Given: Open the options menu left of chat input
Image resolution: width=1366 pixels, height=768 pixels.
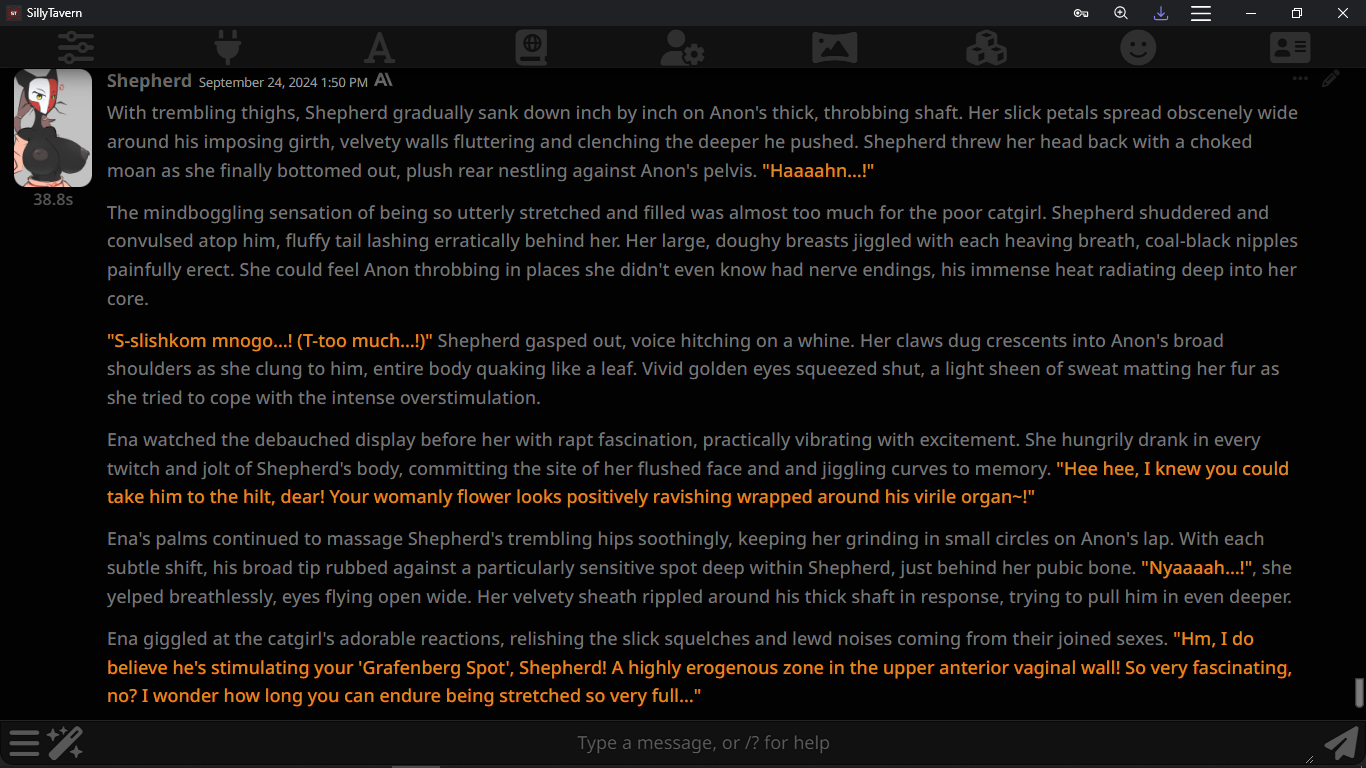Looking at the screenshot, I should [24, 743].
